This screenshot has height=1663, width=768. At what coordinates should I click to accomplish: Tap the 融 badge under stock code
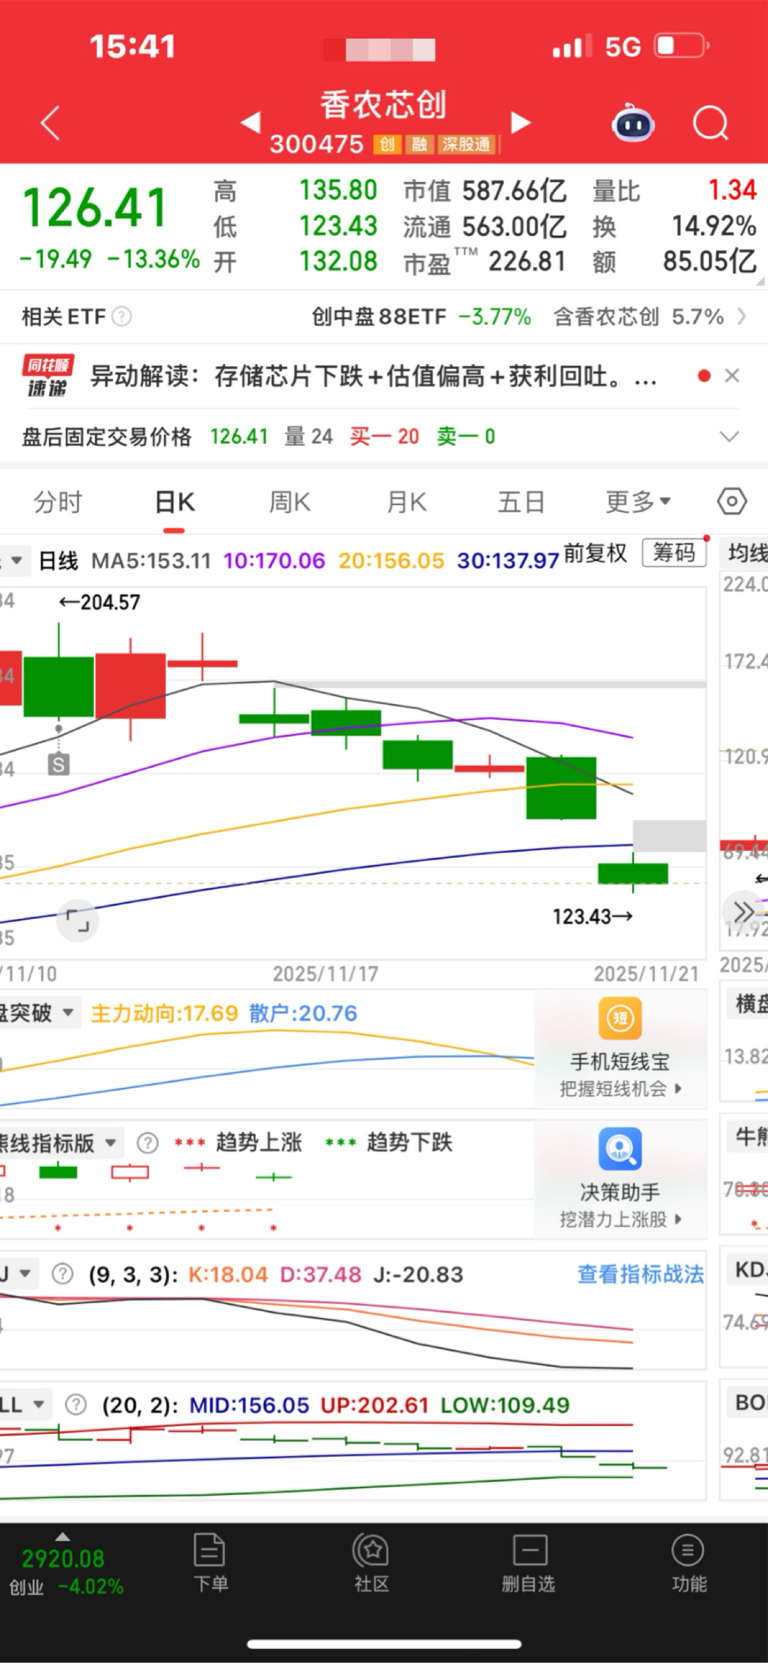point(419,145)
